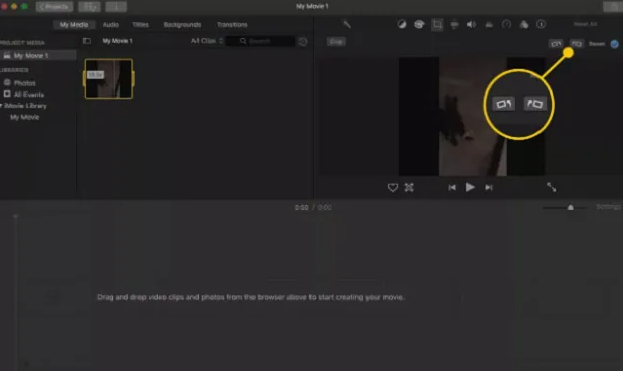Open the Clip Filter and Audio Effects tool
The image size is (623, 371).
pyautogui.click(x=524, y=24)
